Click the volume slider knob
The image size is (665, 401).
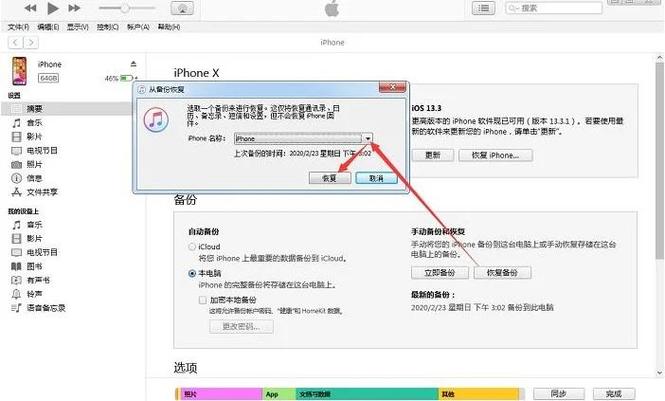pos(125,8)
